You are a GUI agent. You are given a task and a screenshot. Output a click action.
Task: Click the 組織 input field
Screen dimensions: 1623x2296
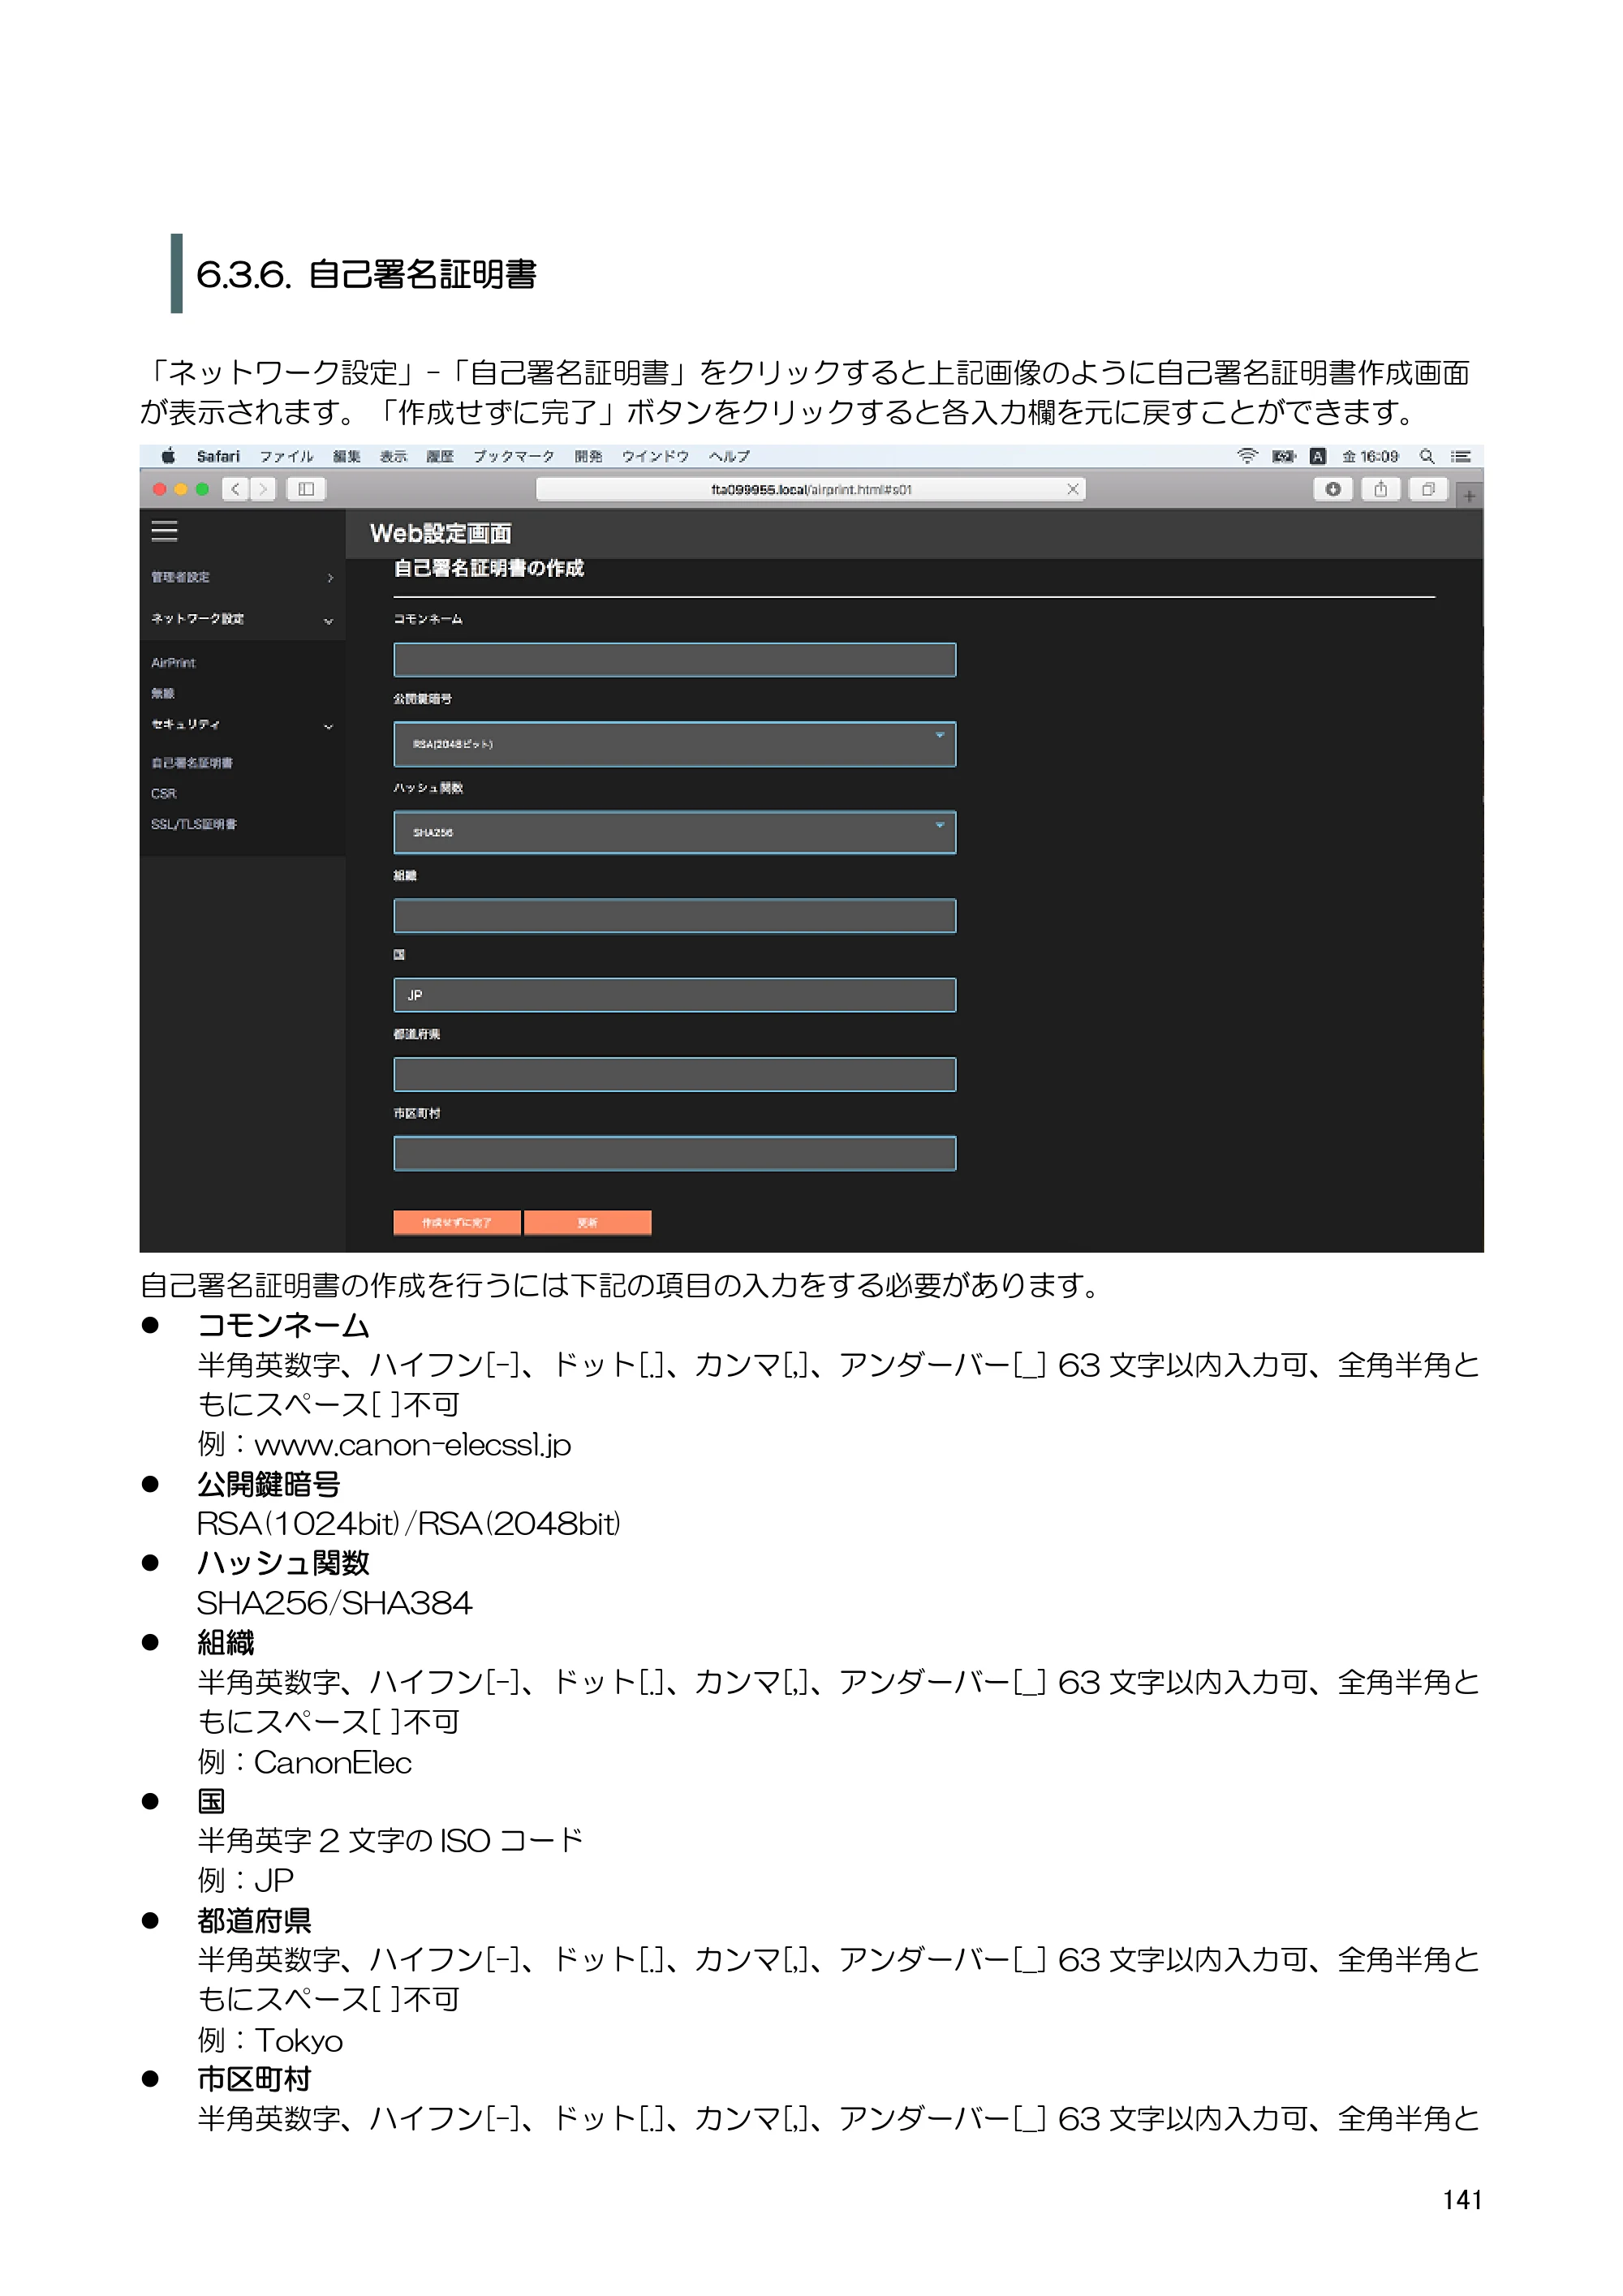[x=674, y=916]
